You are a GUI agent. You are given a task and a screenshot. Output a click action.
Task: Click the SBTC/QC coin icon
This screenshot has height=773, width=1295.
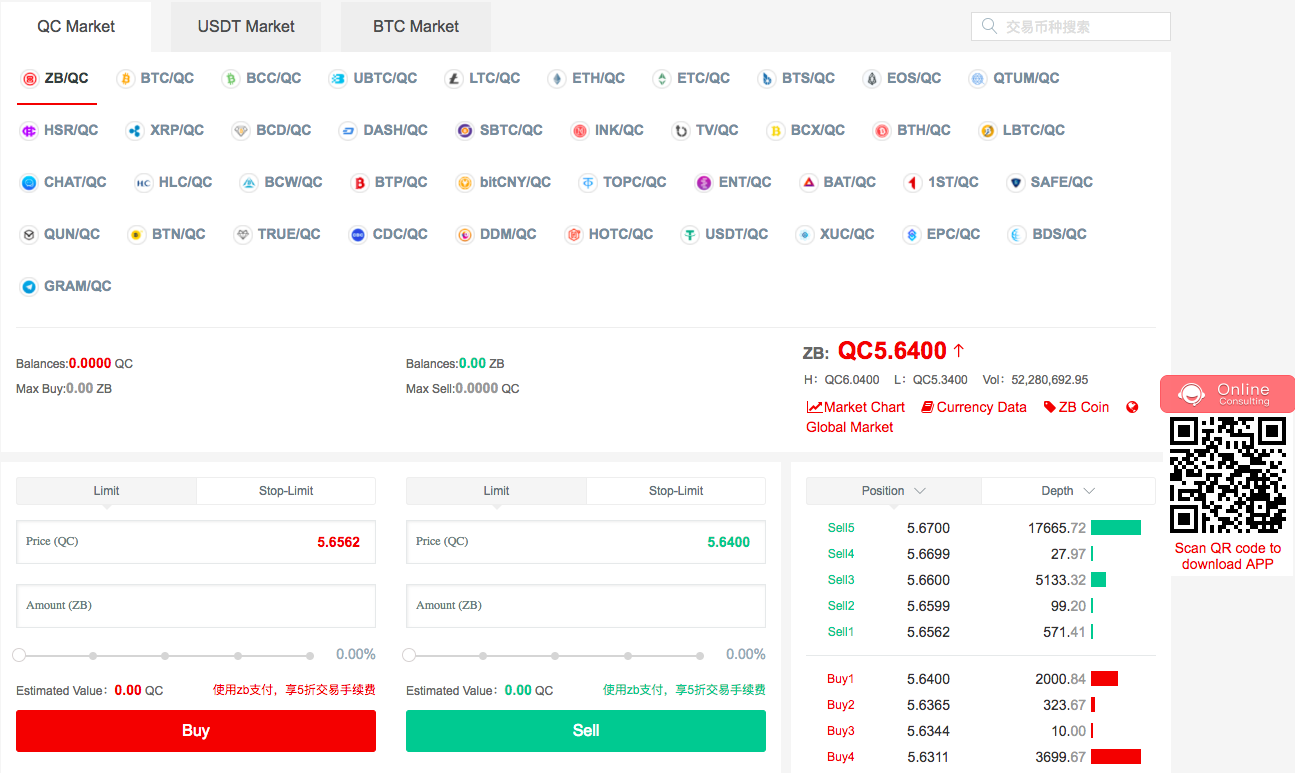click(464, 130)
